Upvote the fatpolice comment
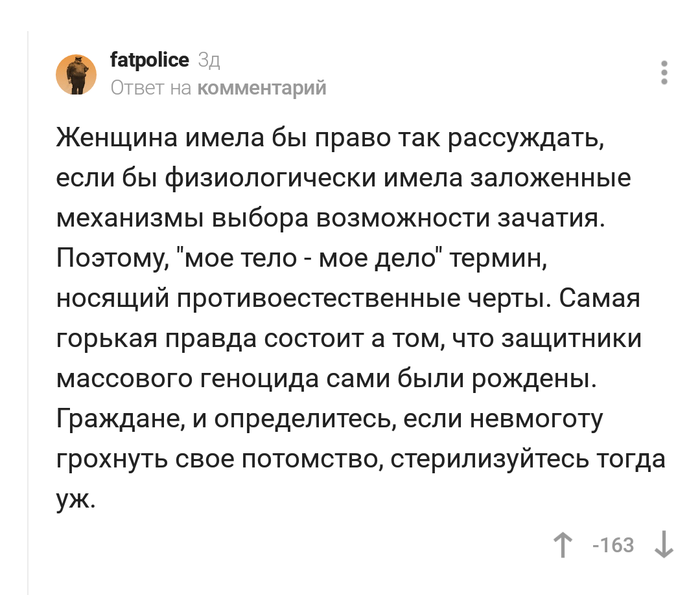Viewport: 700px width, 595px height. [x=563, y=545]
